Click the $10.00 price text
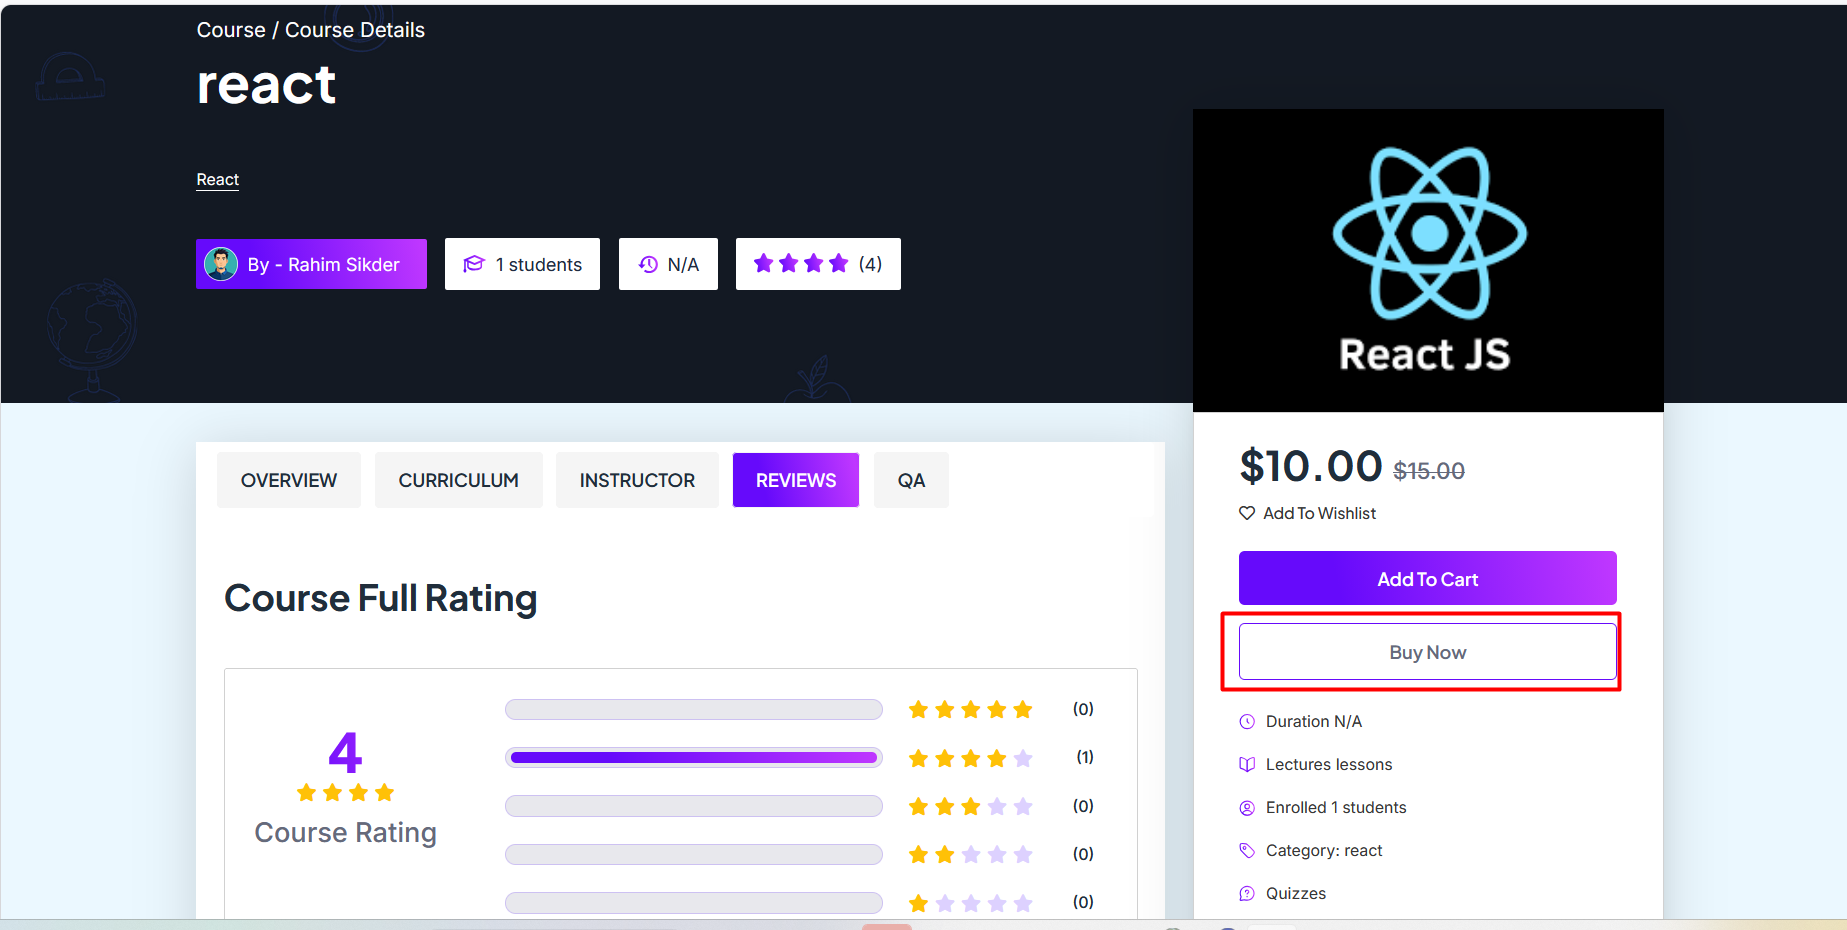This screenshot has height=930, width=1847. [1311, 466]
